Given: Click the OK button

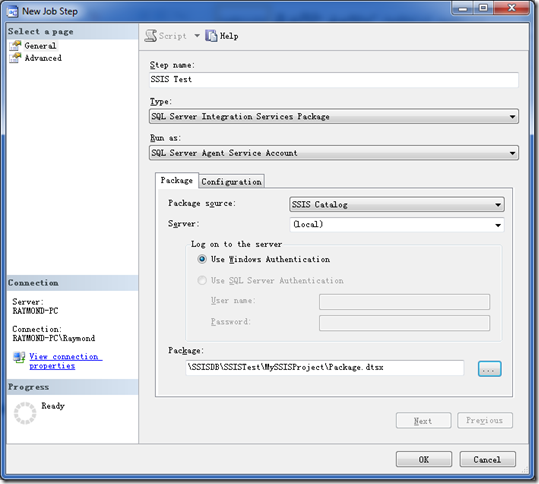Looking at the screenshot, I should 424,459.
